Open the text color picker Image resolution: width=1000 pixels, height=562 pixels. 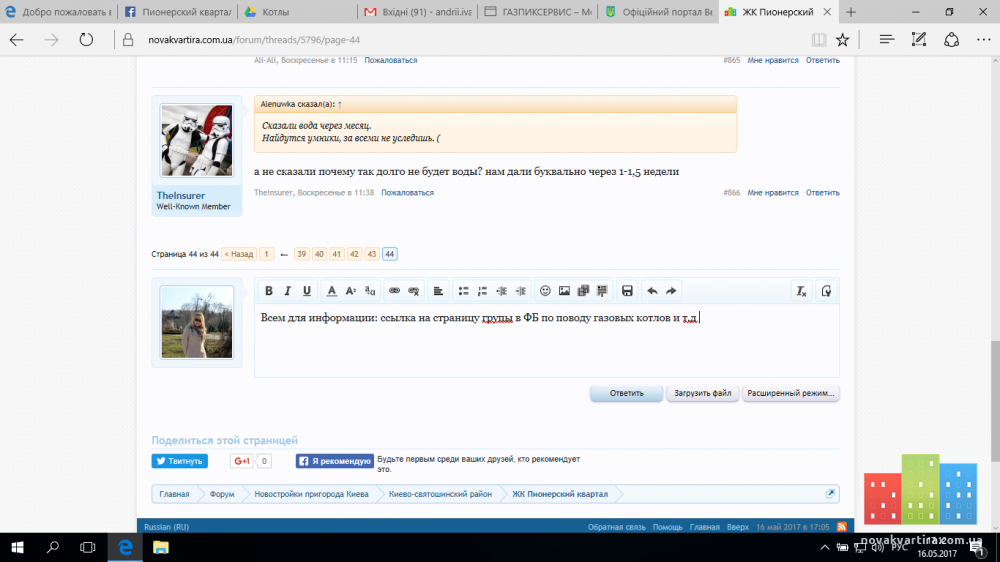click(x=332, y=291)
